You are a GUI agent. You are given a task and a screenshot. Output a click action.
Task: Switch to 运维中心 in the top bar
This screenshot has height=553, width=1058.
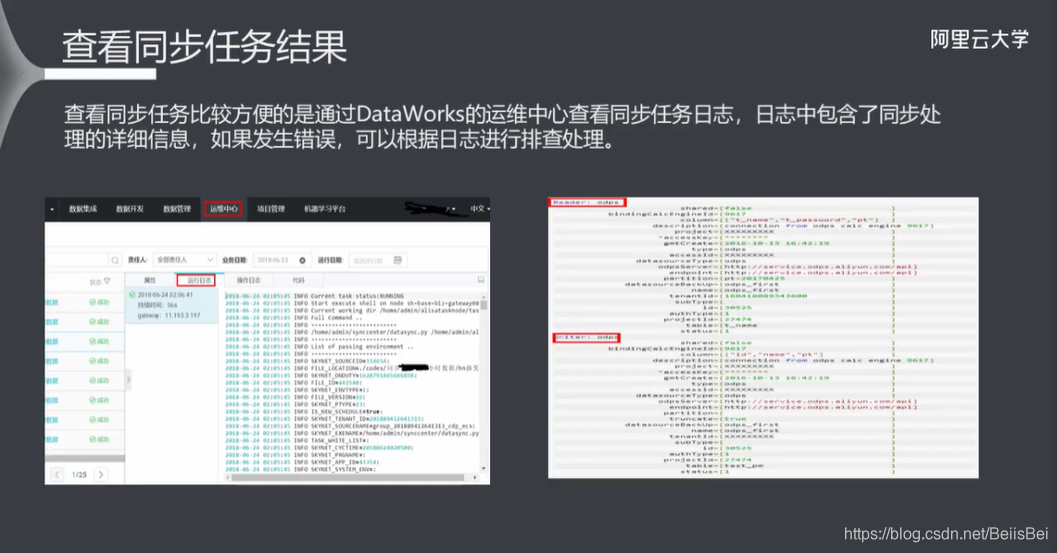pyautogui.click(x=223, y=209)
